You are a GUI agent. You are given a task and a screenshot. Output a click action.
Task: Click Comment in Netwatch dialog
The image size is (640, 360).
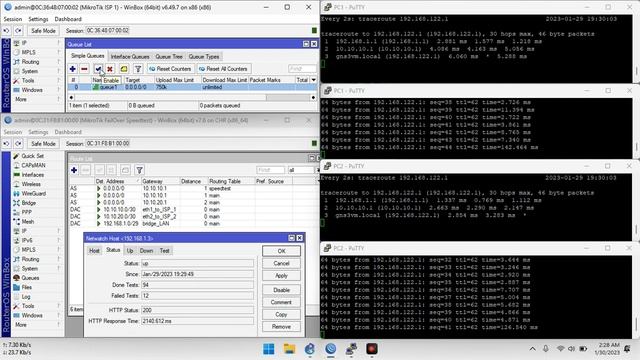click(281, 302)
